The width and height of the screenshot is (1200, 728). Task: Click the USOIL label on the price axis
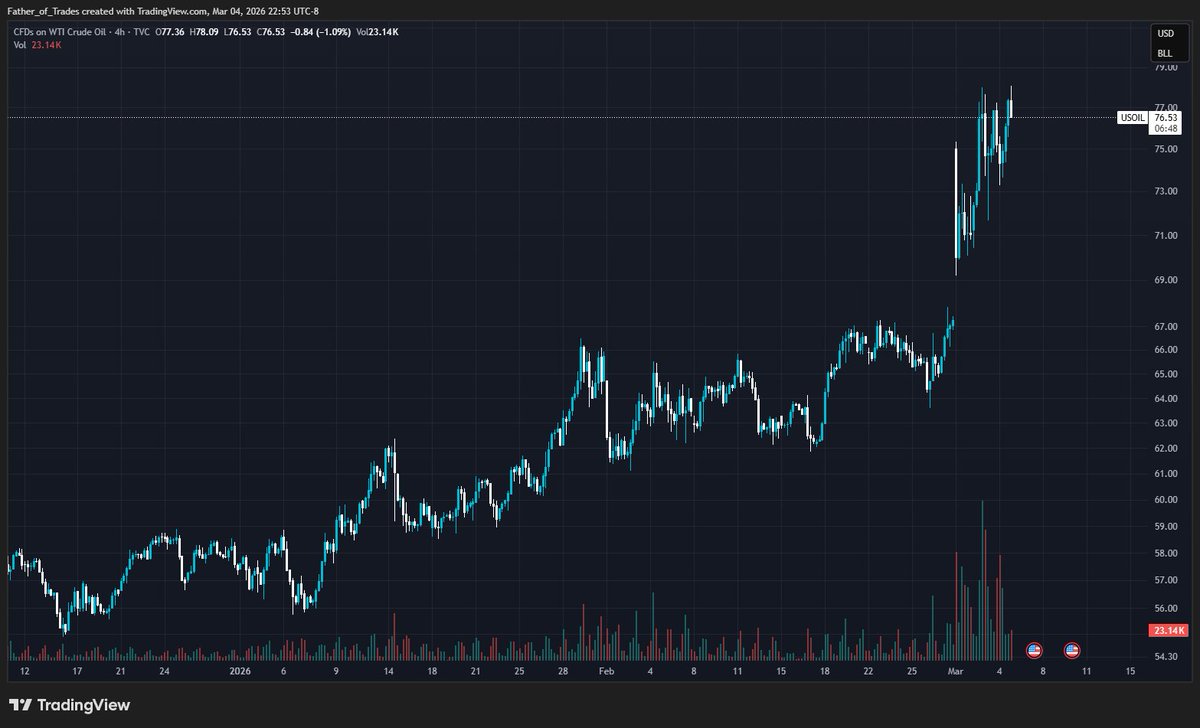tap(1131, 117)
